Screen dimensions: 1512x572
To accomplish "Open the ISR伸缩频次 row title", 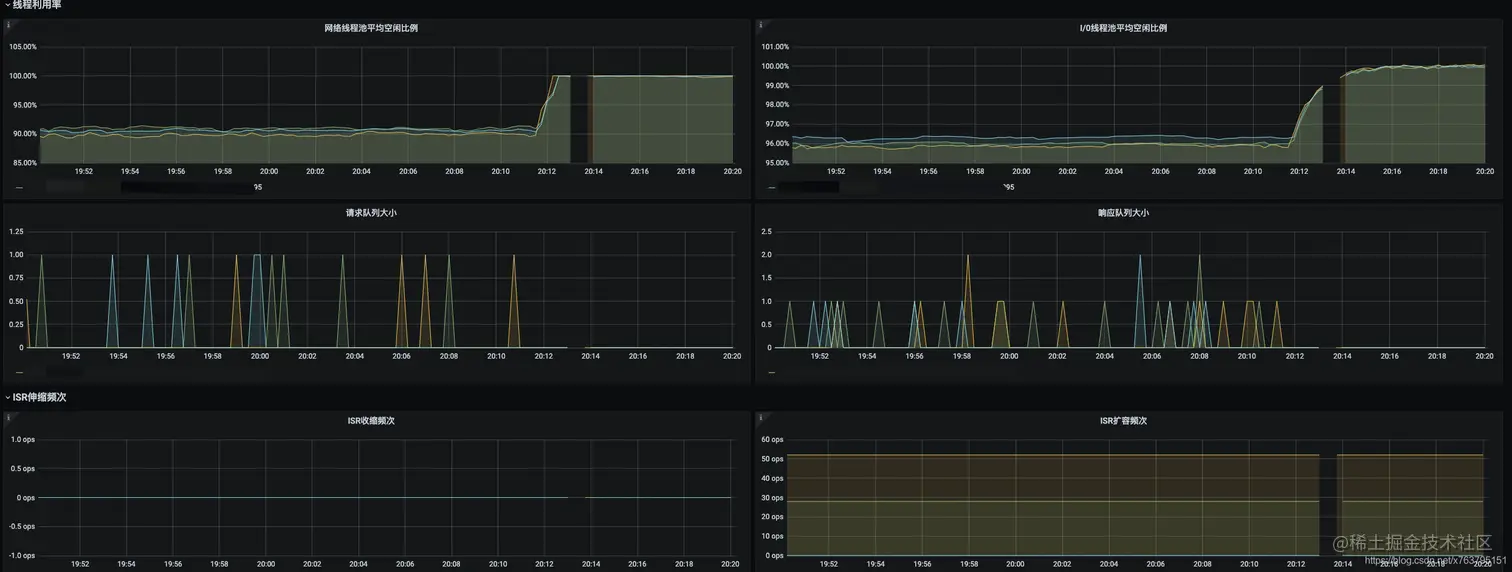I will click(x=40, y=397).
